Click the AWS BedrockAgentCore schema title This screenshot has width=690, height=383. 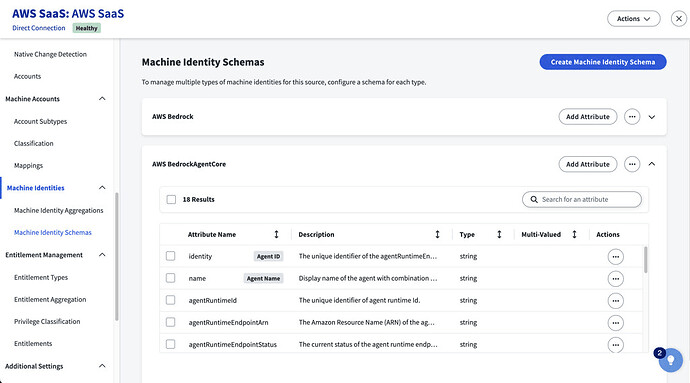click(189, 164)
